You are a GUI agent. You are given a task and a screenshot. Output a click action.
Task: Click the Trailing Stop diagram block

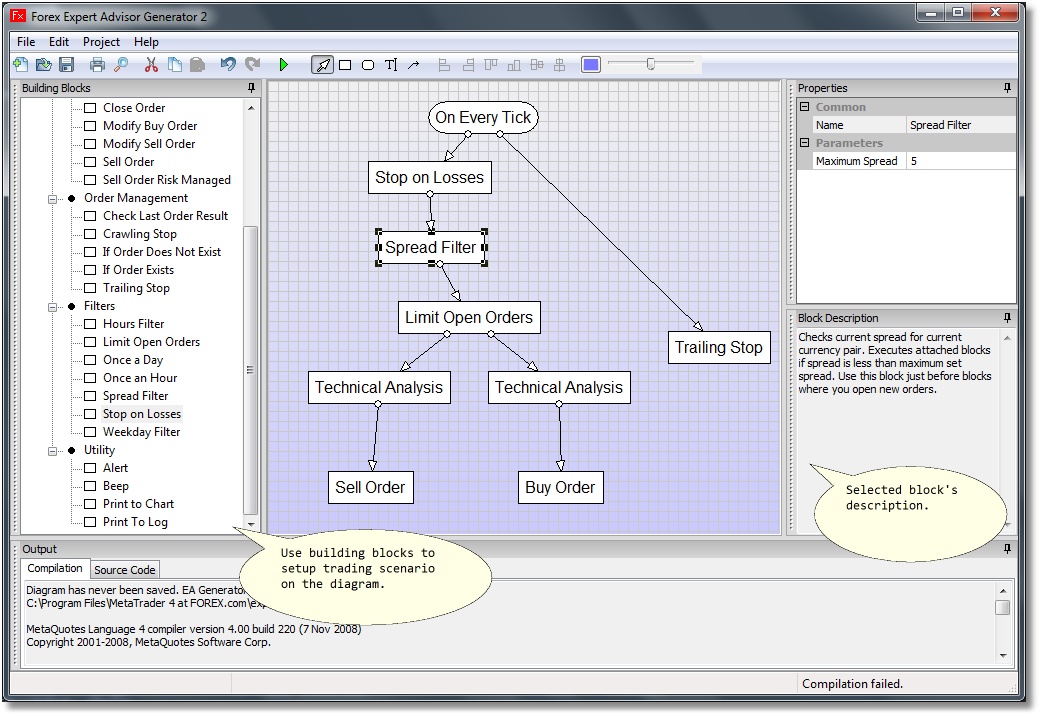pyautogui.click(x=718, y=348)
